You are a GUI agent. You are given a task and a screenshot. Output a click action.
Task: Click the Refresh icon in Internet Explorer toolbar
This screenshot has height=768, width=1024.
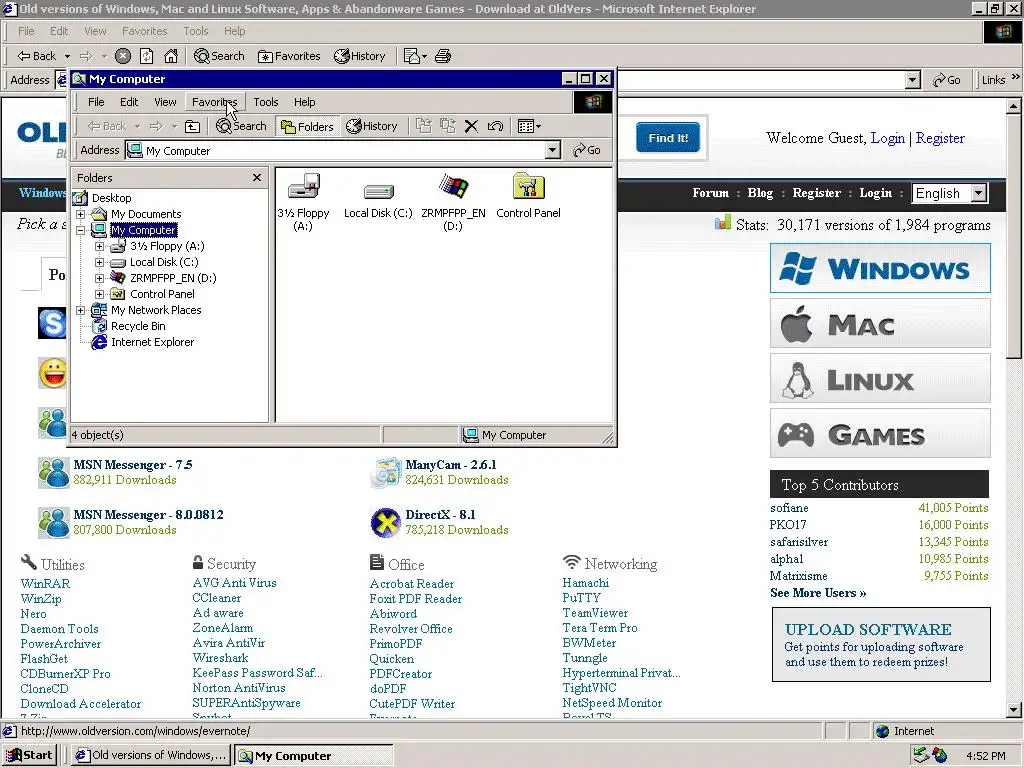147,56
